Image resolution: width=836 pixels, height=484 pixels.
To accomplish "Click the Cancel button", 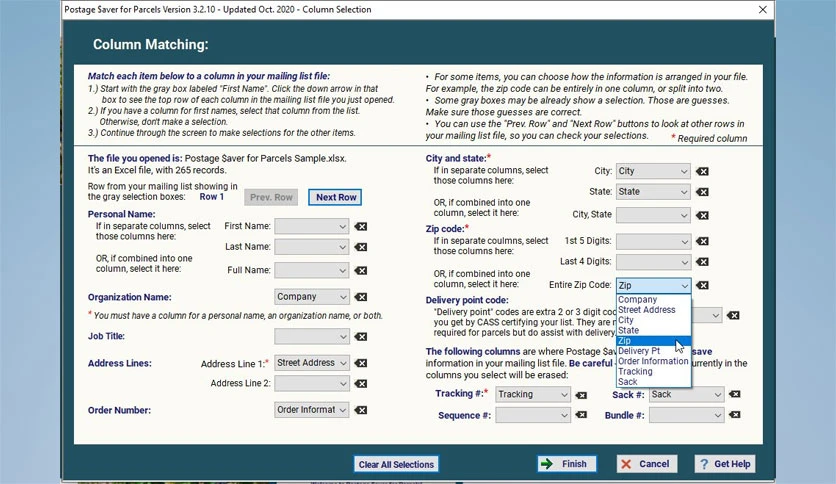I will click(647, 464).
